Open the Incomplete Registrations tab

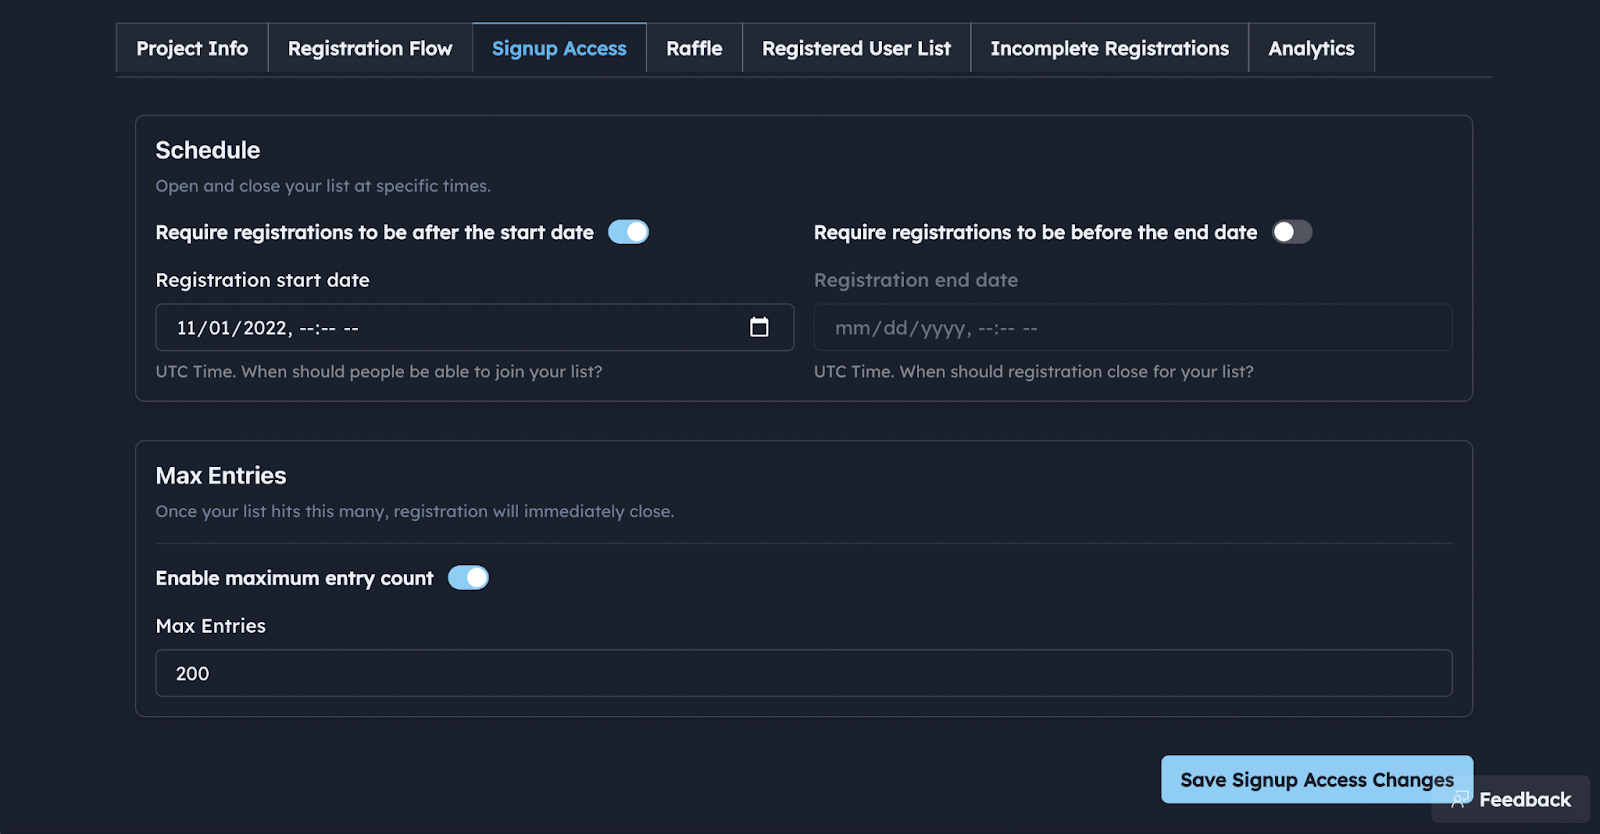pyautogui.click(x=1109, y=48)
